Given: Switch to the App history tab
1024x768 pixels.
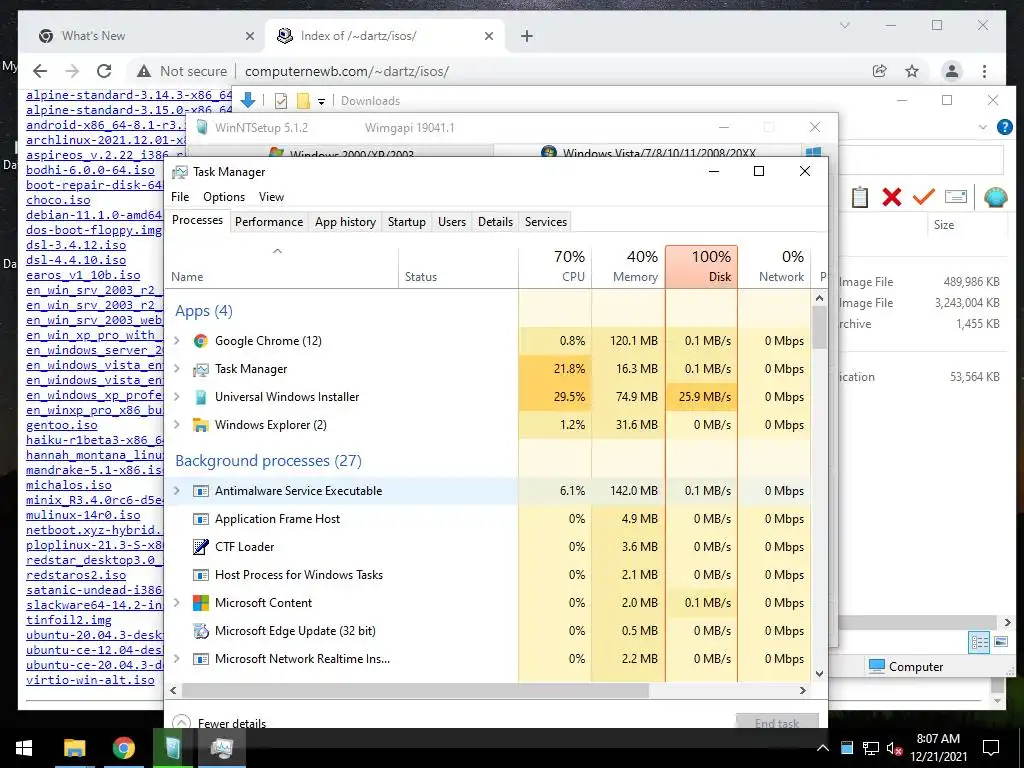Looking at the screenshot, I should tap(345, 222).
